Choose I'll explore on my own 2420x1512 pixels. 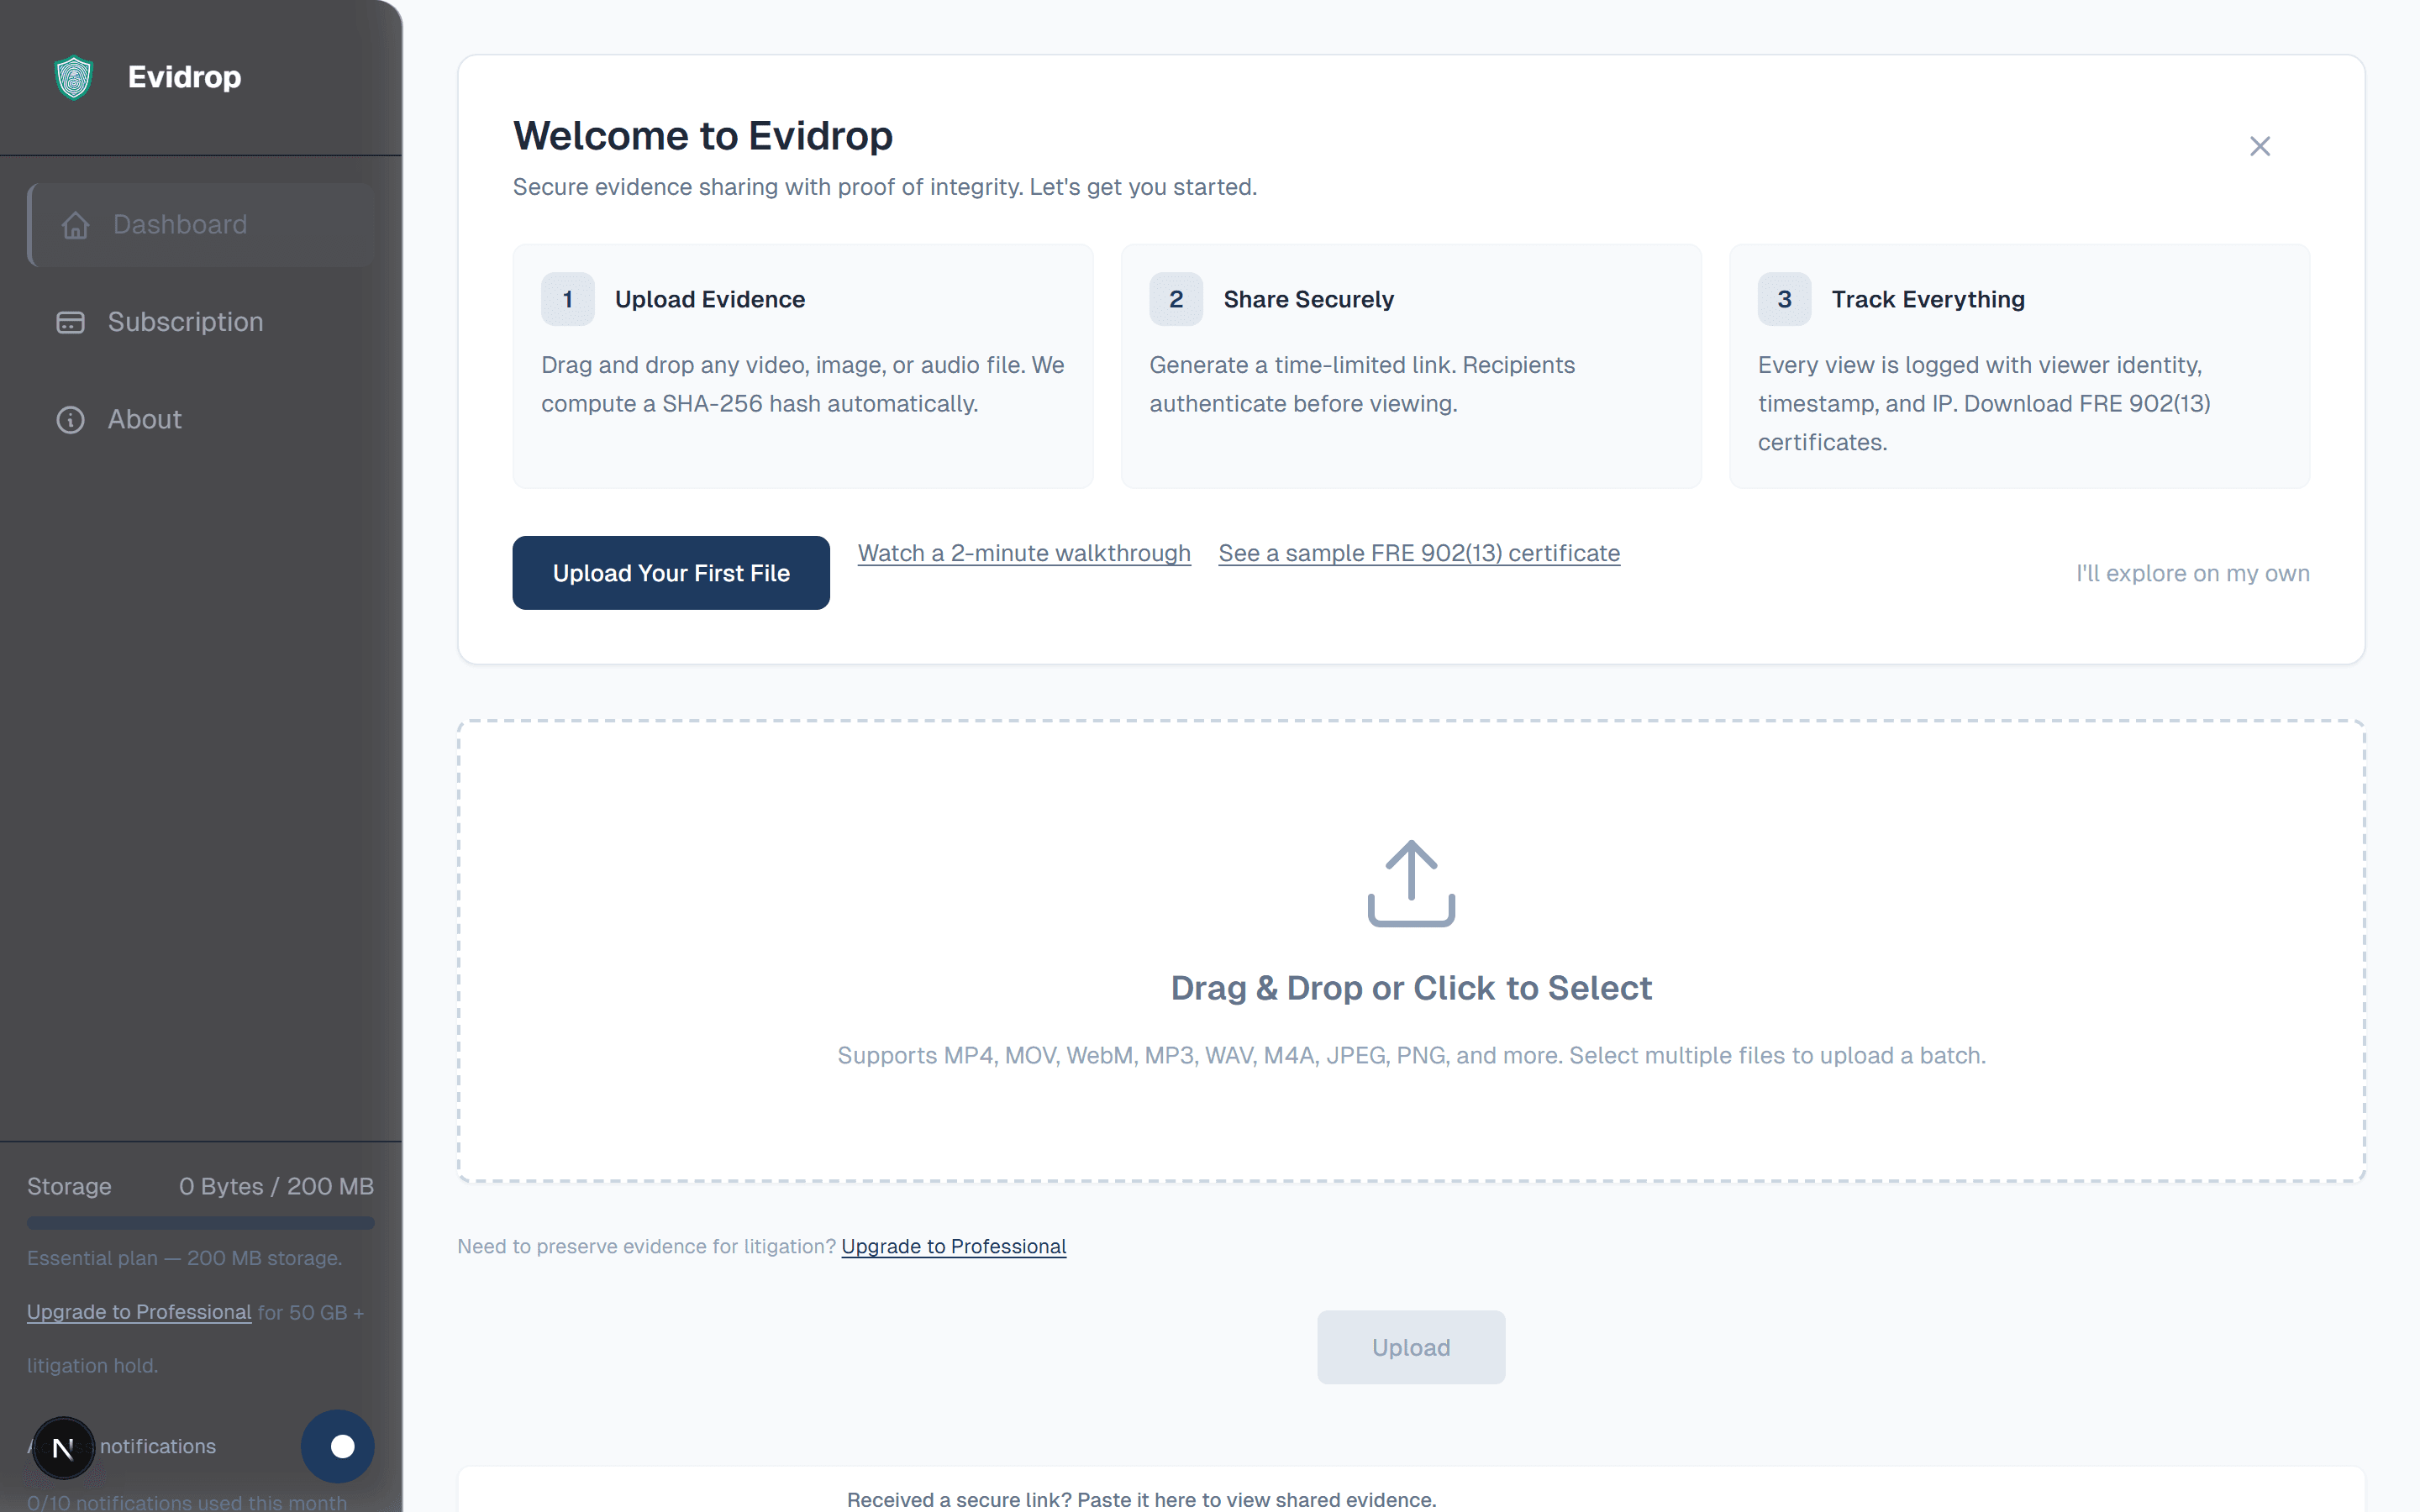(x=2192, y=573)
